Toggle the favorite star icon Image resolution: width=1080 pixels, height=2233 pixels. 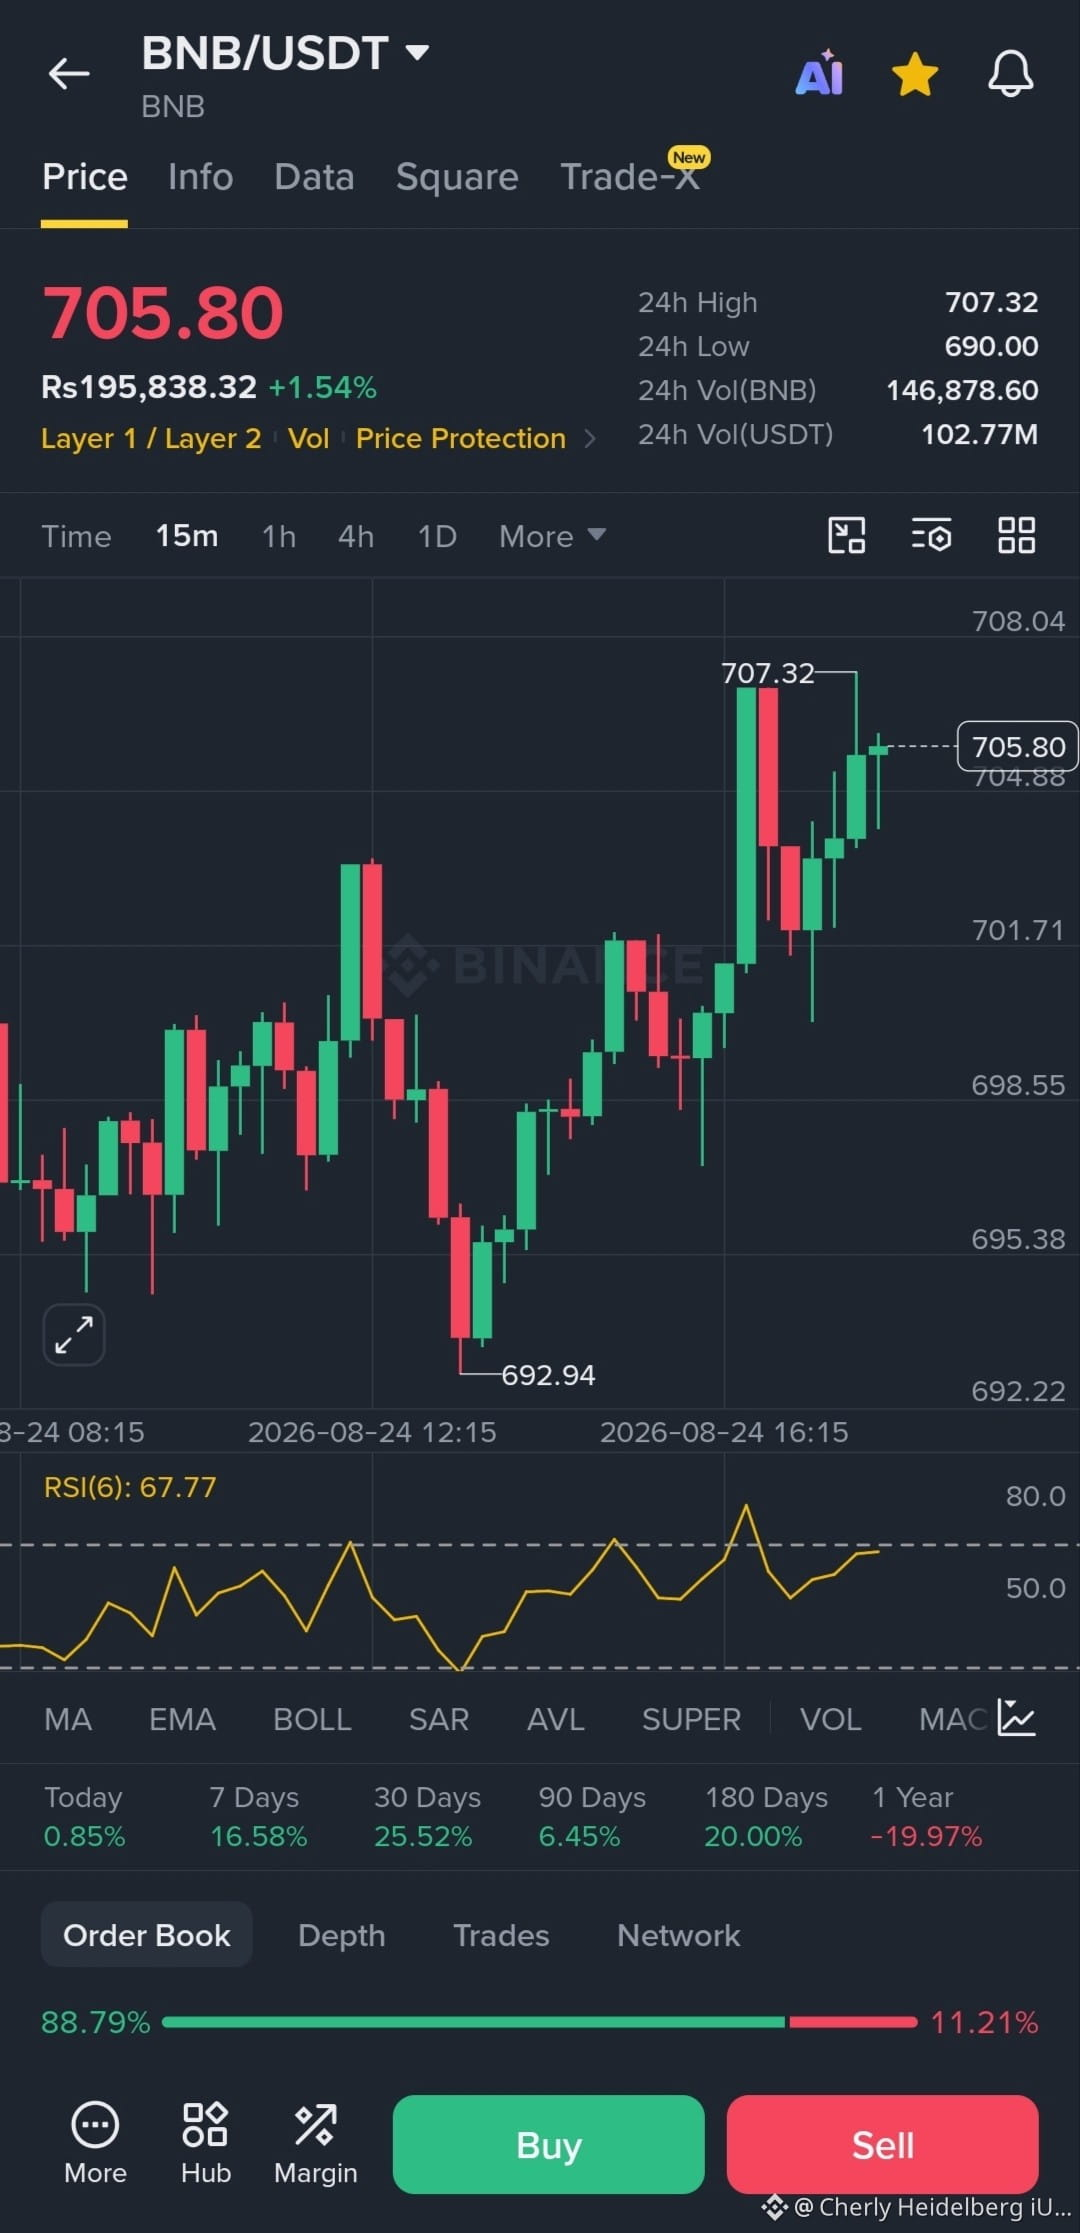pos(915,75)
